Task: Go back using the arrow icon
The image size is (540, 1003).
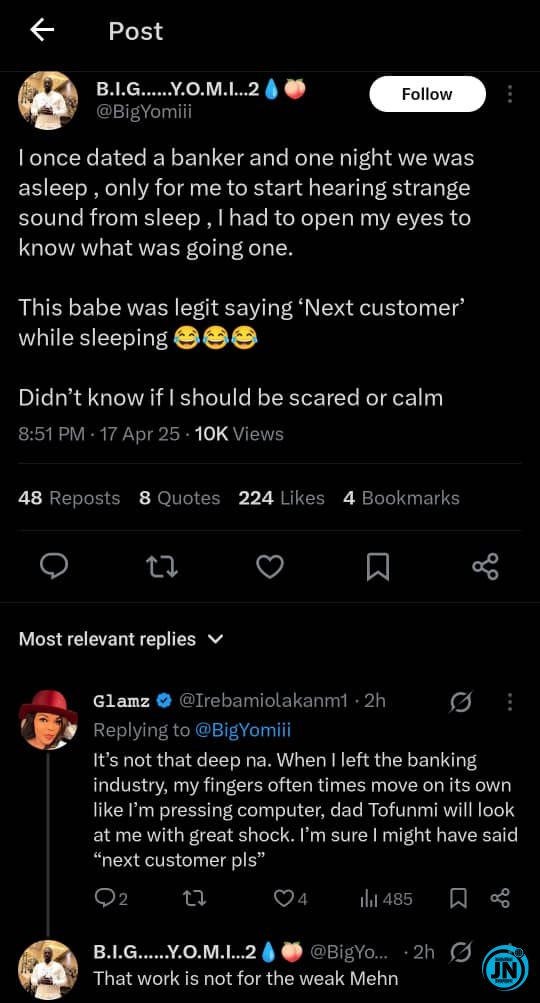Action: pyautogui.click(x=42, y=31)
